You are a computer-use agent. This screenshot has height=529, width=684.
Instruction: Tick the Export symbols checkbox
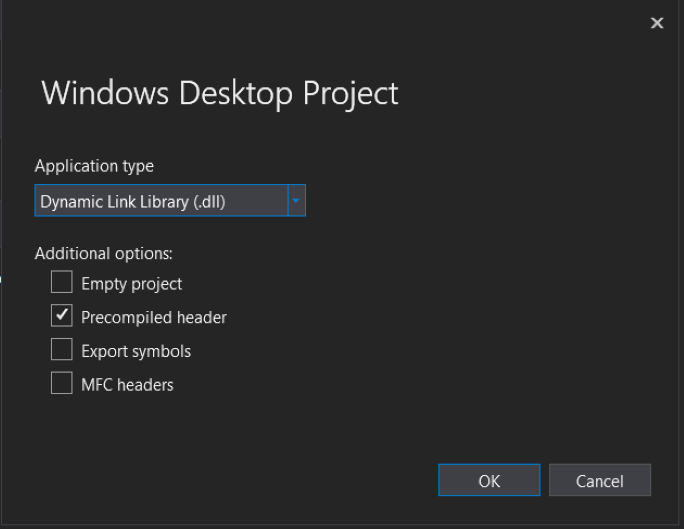click(62, 349)
